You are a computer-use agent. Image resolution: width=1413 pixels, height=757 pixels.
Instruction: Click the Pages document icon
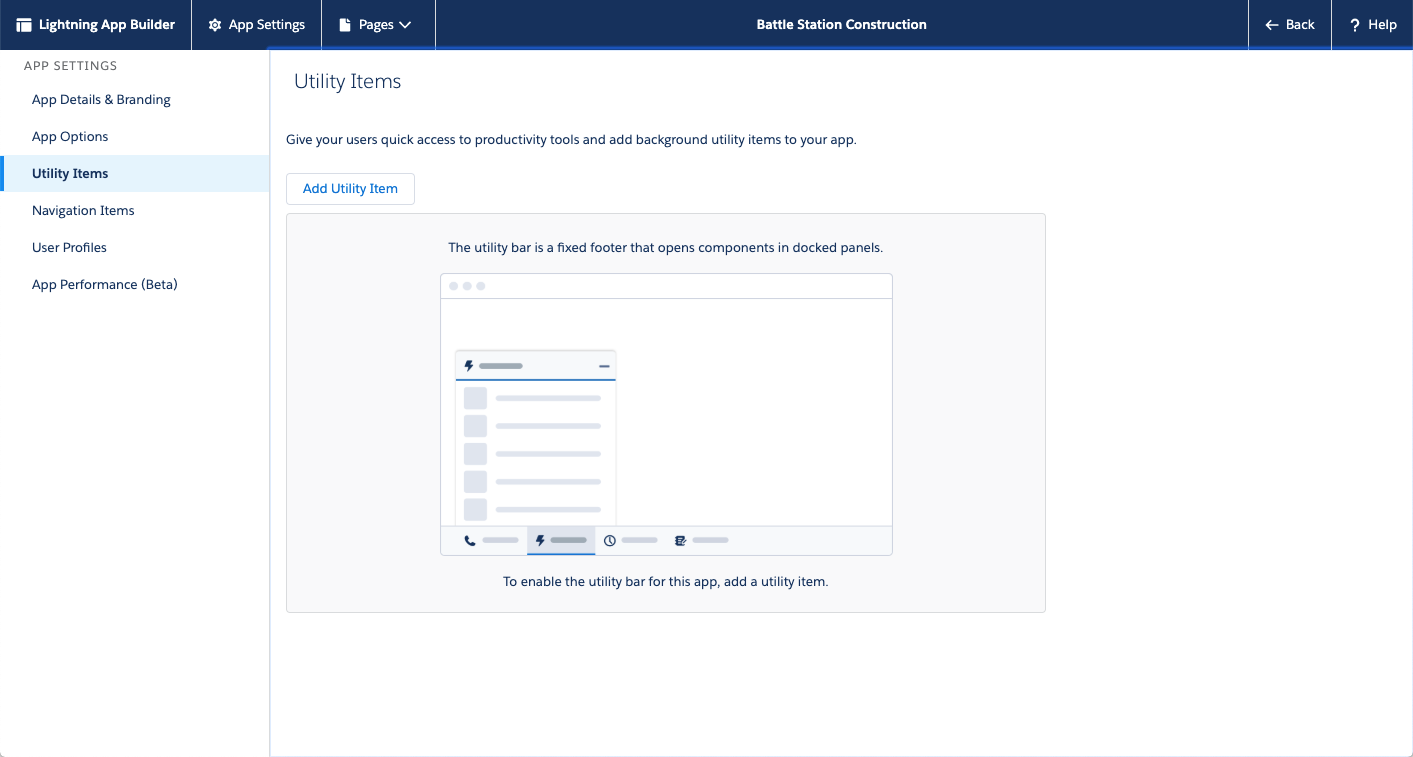coord(345,25)
